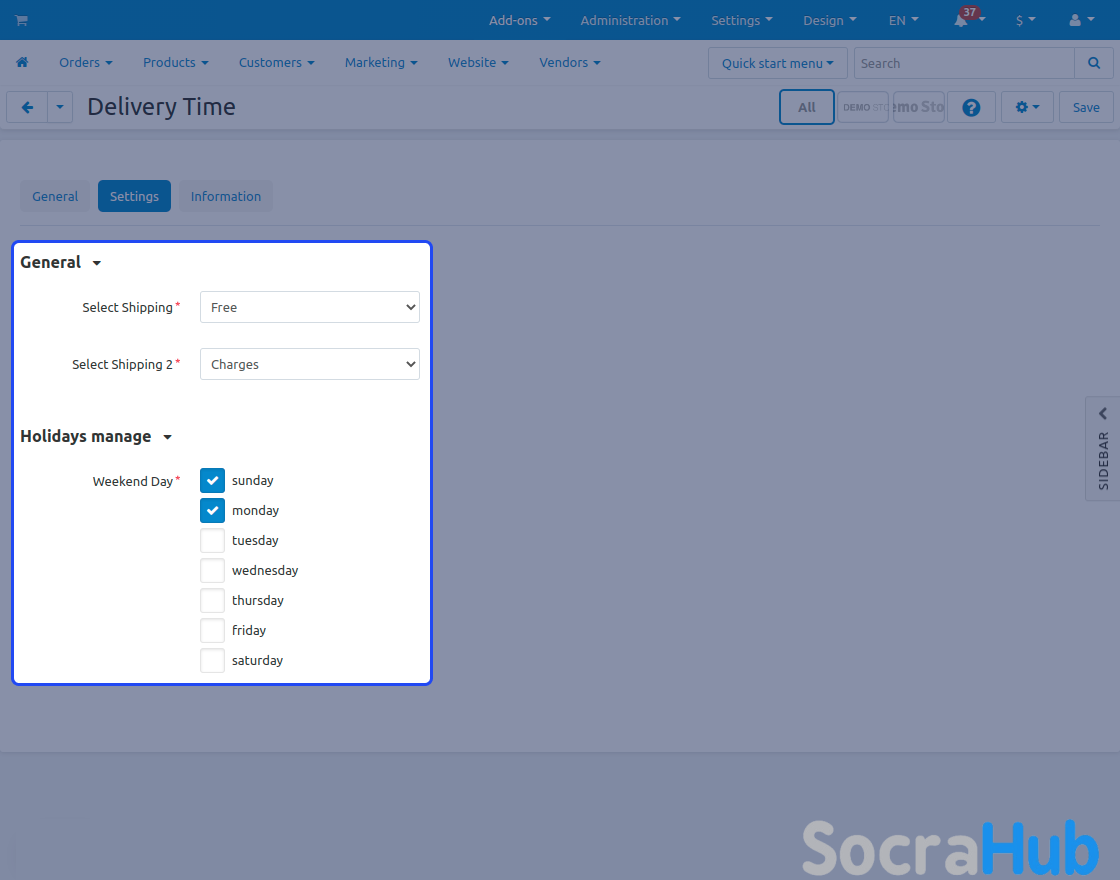Check the saturday weekend day box

coord(212,661)
